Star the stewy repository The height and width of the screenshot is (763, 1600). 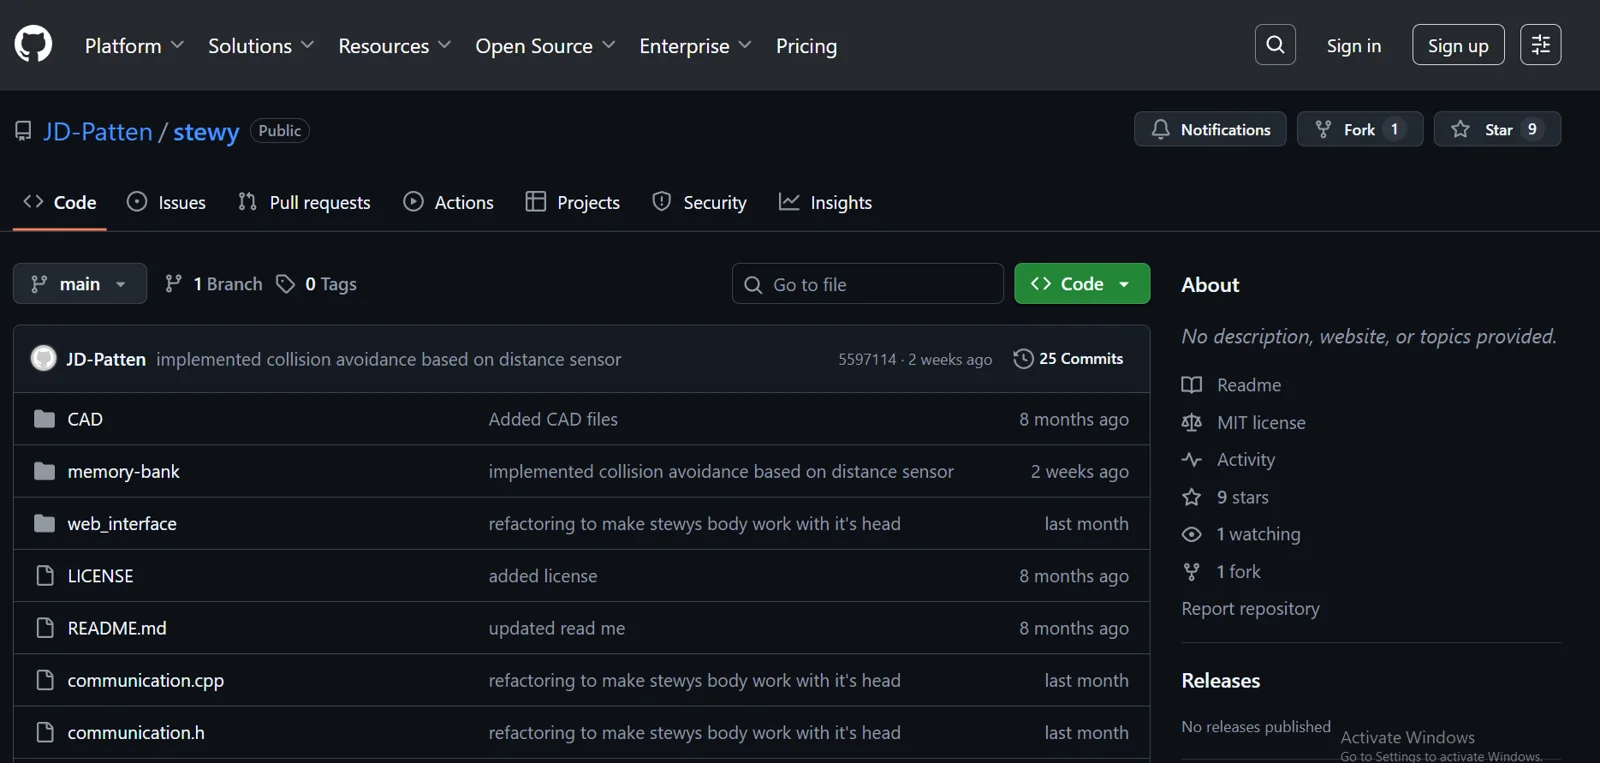[x=1497, y=129]
